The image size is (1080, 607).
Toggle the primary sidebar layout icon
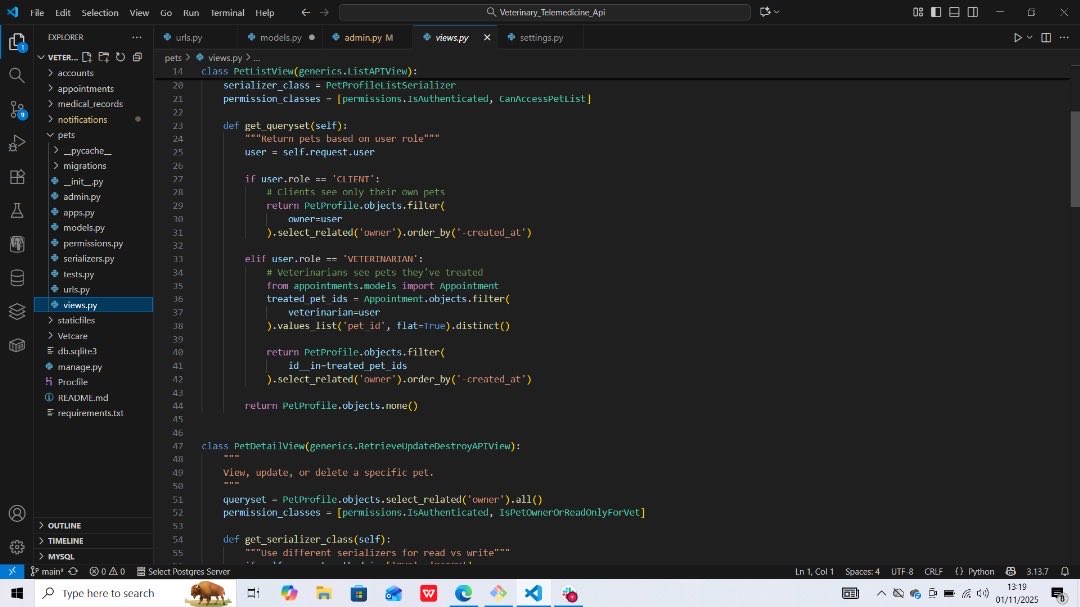point(935,12)
